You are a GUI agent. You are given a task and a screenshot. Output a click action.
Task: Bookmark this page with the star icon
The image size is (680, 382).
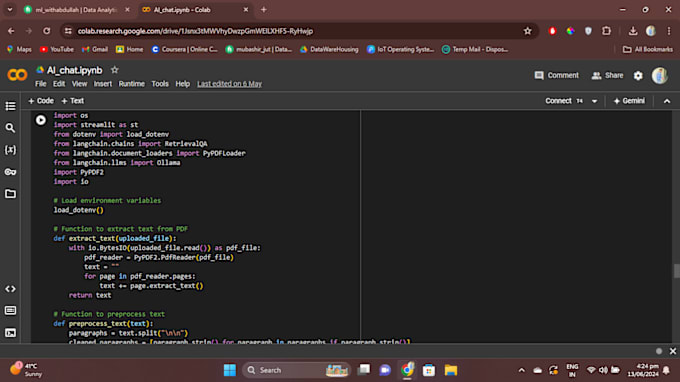pos(527,31)
